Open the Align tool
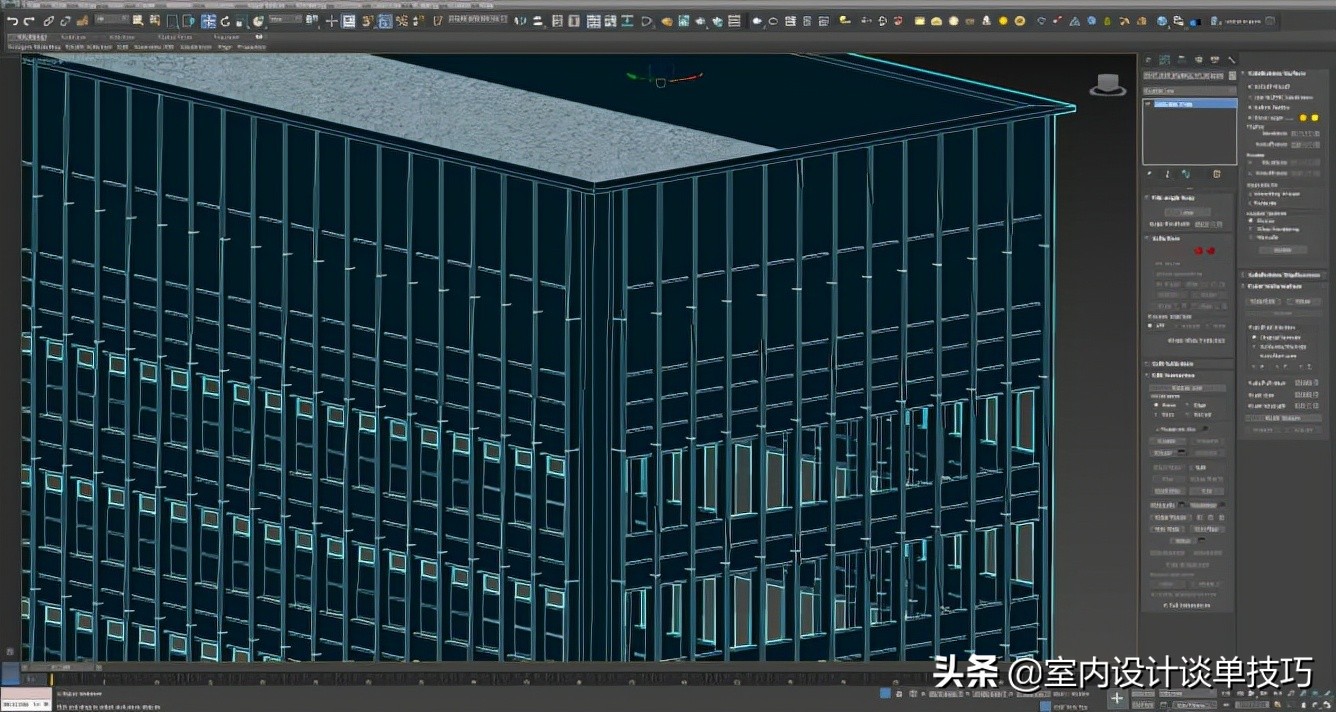 point(537,21)
